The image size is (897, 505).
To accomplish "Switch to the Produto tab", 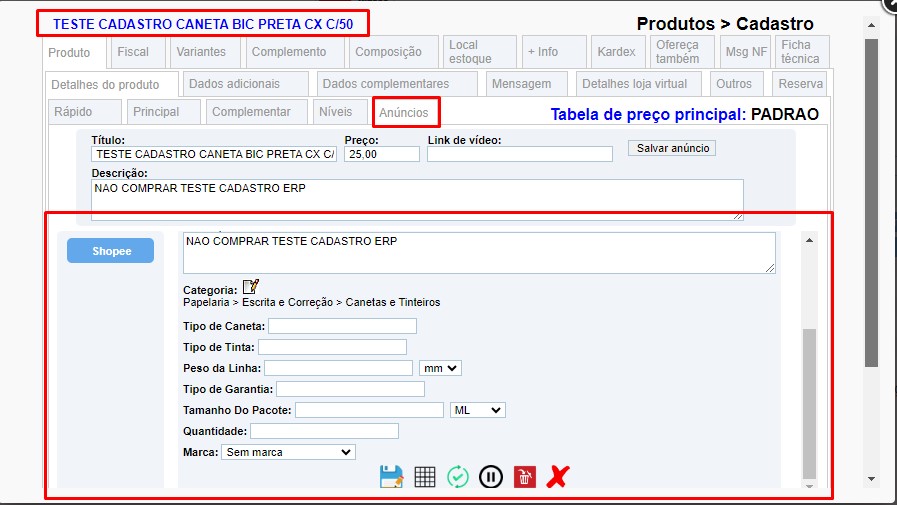I will coord(74,53).
